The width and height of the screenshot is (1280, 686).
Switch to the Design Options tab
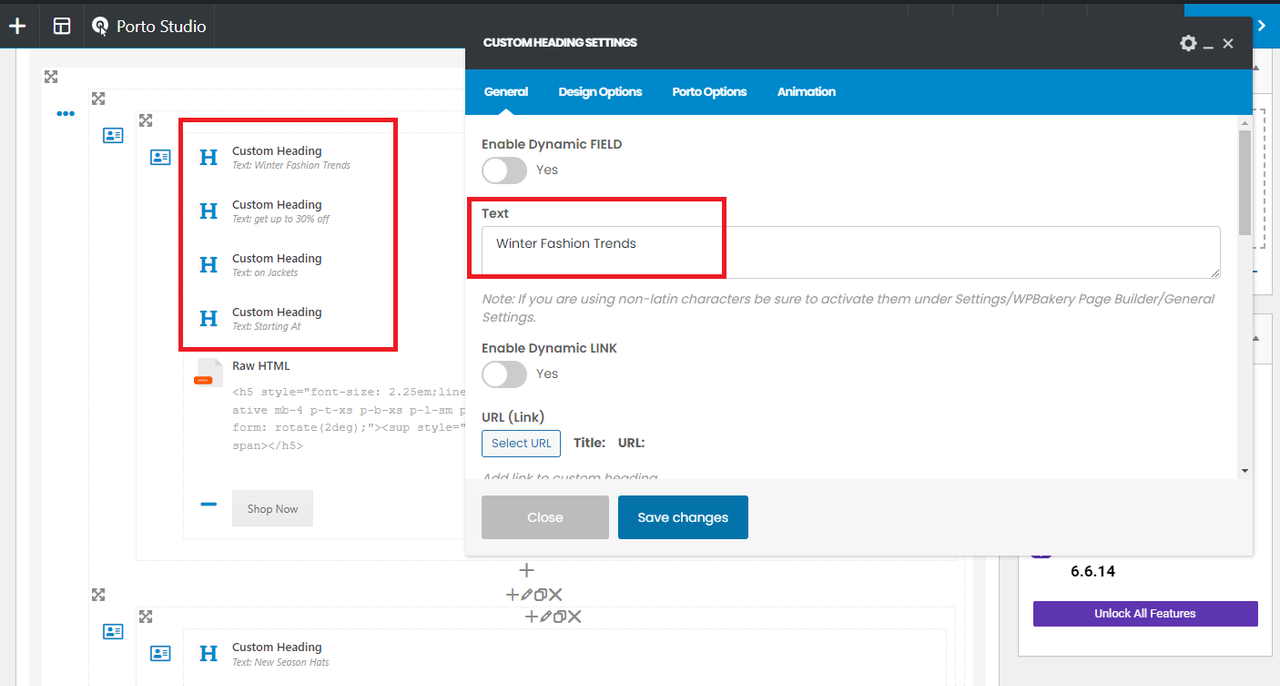pyautogui.click(x=600, y=91)
